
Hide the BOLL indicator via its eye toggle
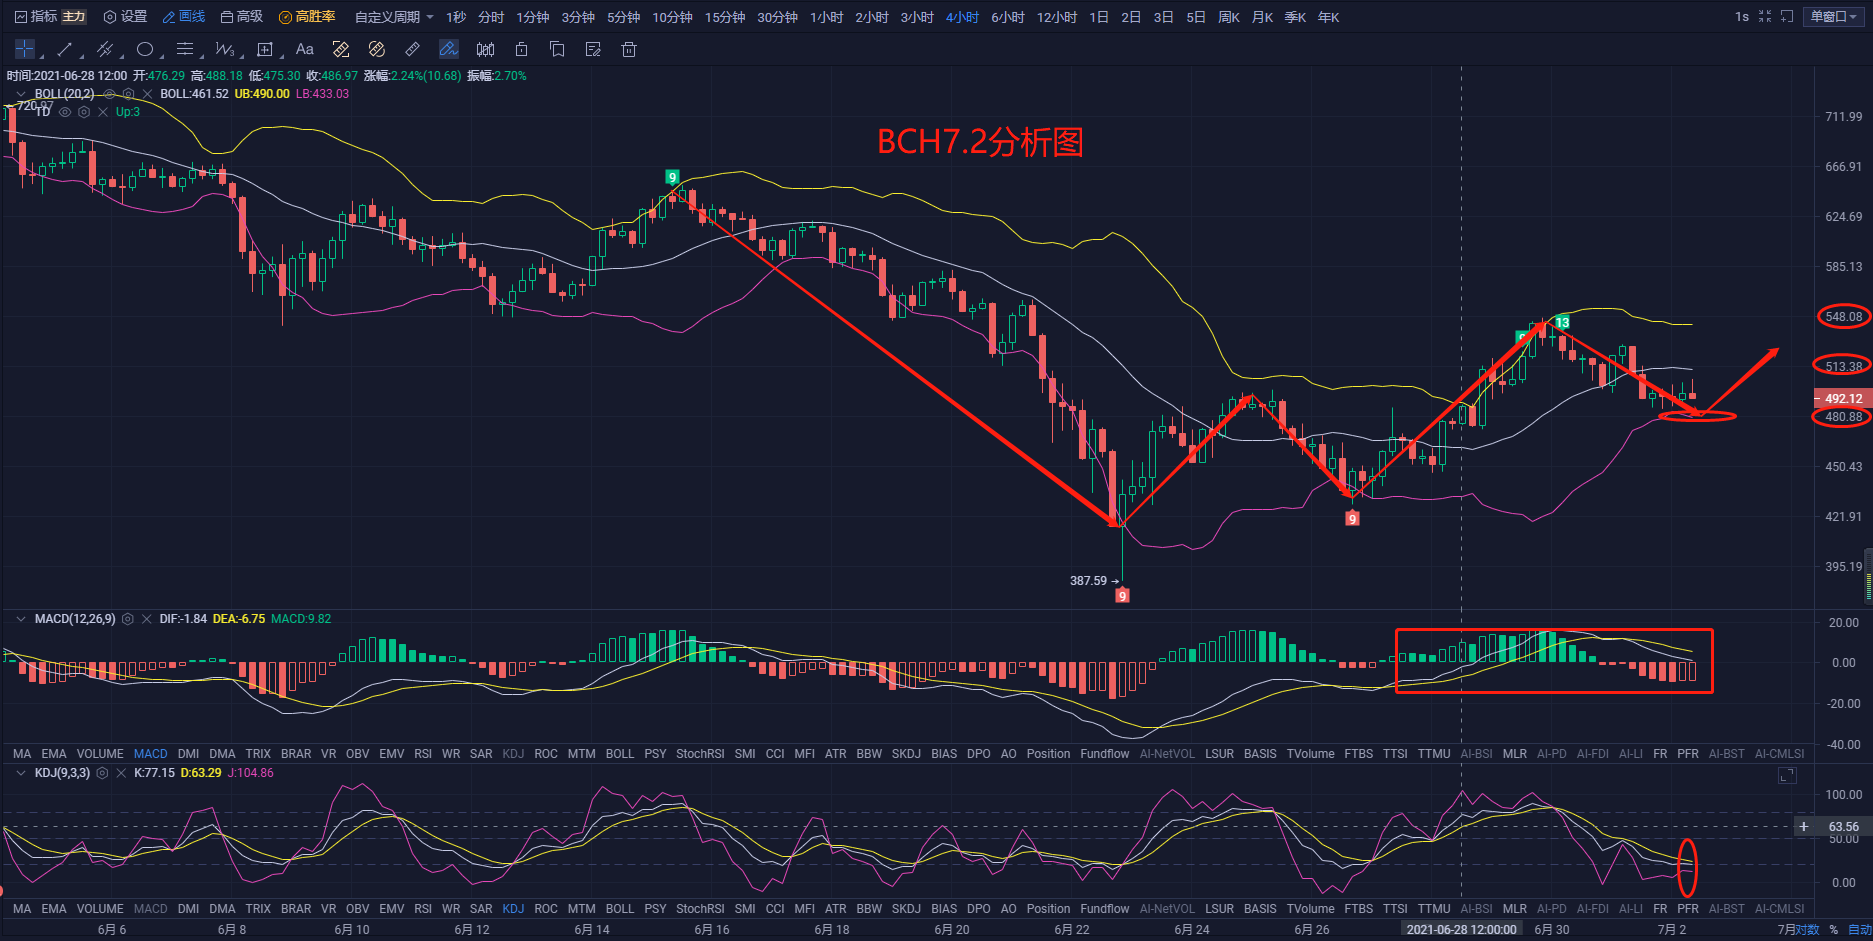(109, 93)
